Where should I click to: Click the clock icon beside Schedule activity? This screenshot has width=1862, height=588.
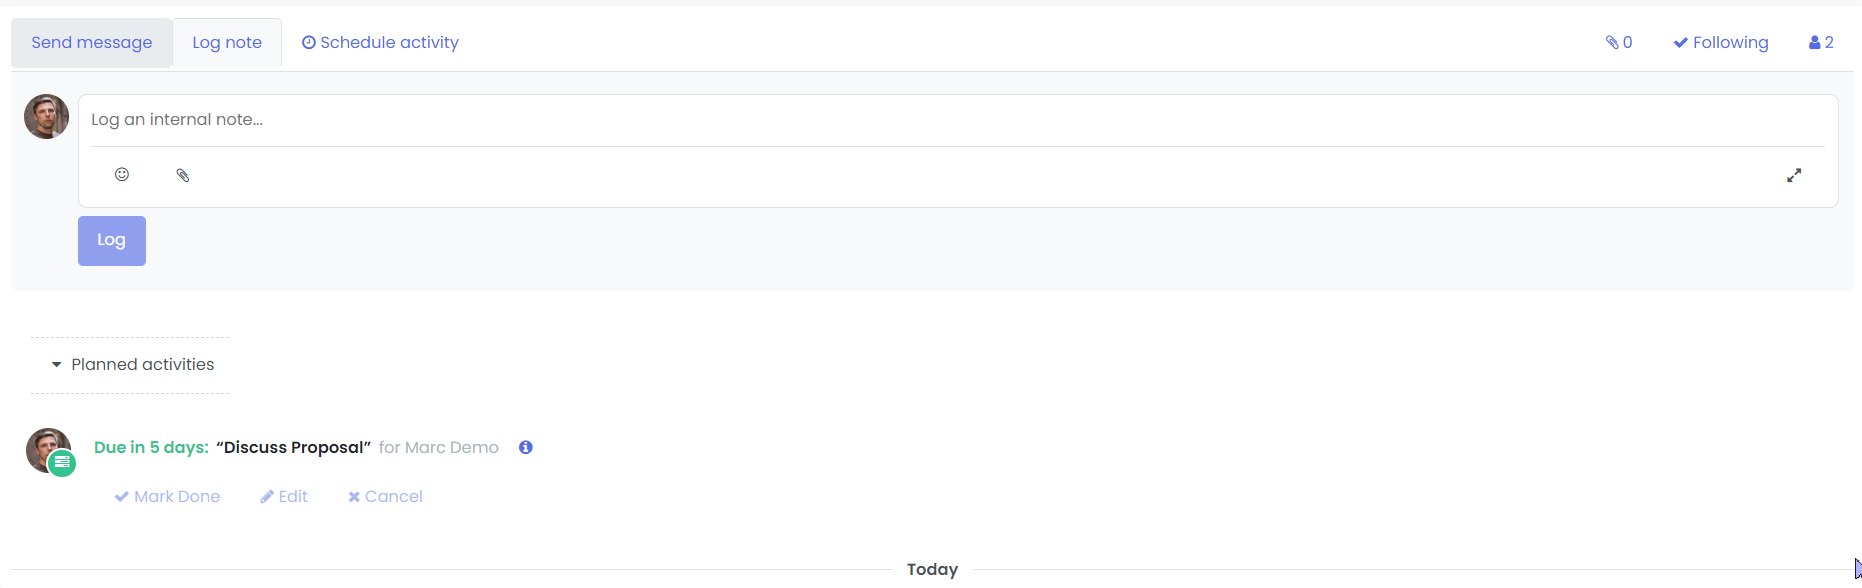click(309, 42)
